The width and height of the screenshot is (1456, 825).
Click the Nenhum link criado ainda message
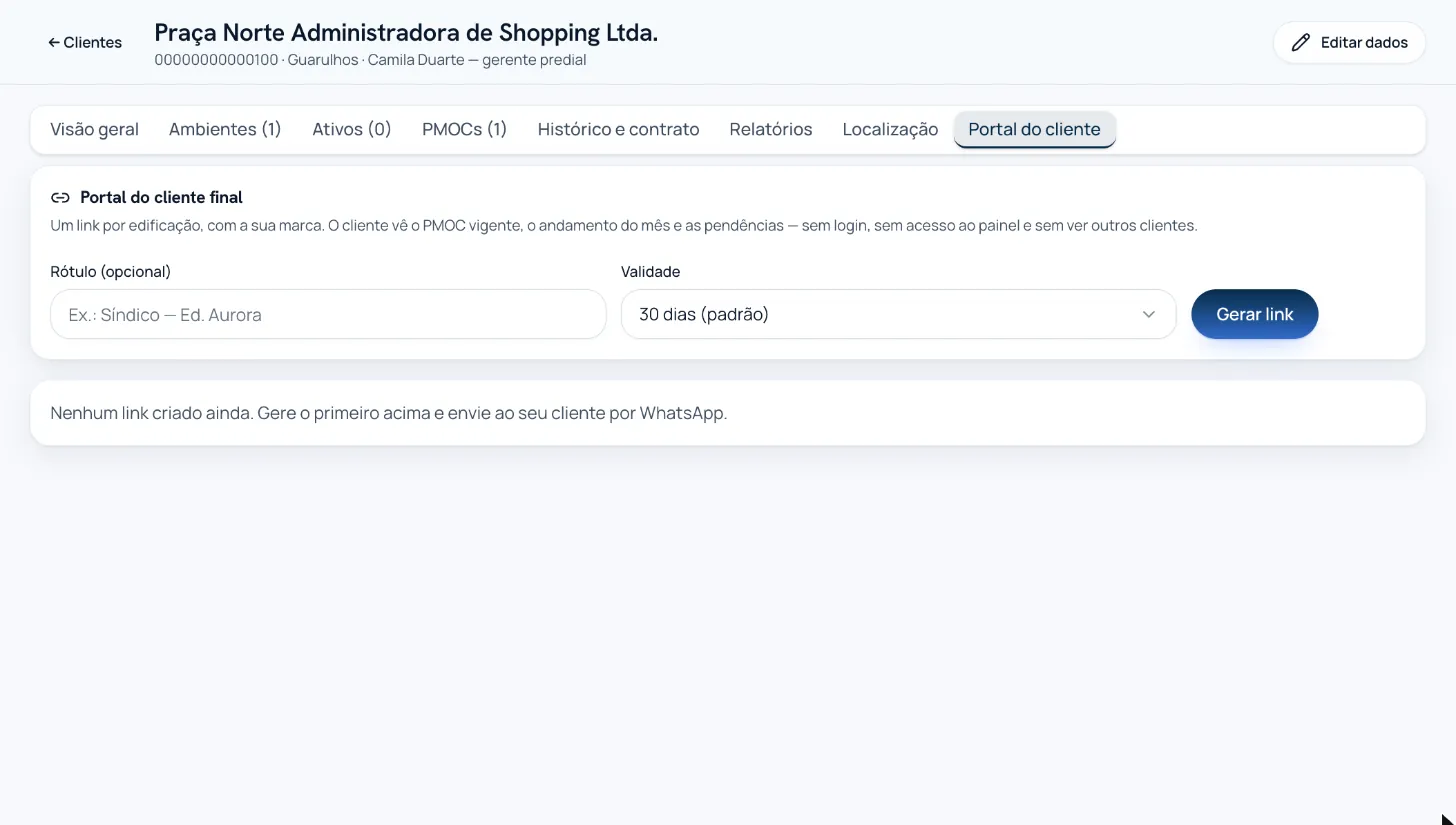(388, 412)
